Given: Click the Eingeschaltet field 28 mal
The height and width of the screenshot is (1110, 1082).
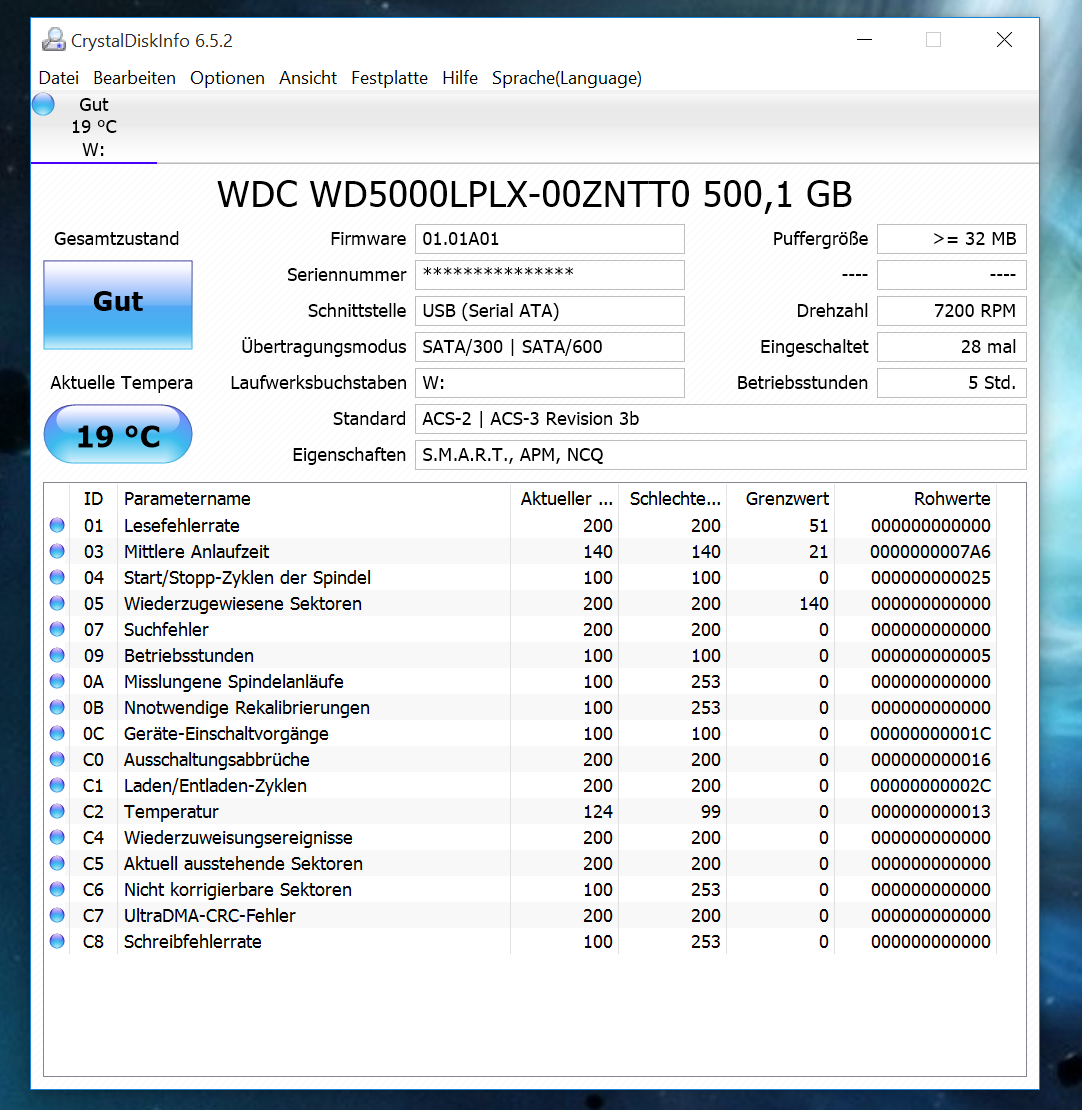Looking at the screenshot, I should 952,347.
